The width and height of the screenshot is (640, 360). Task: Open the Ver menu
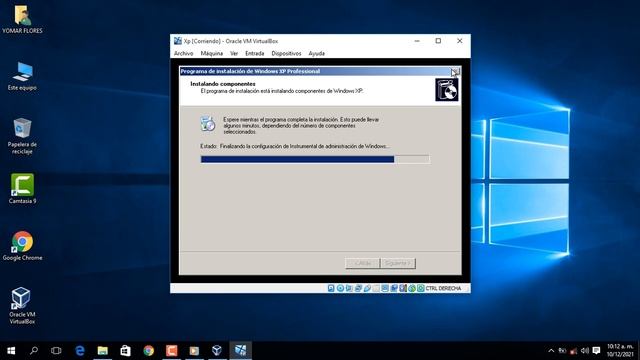[234, 53]
